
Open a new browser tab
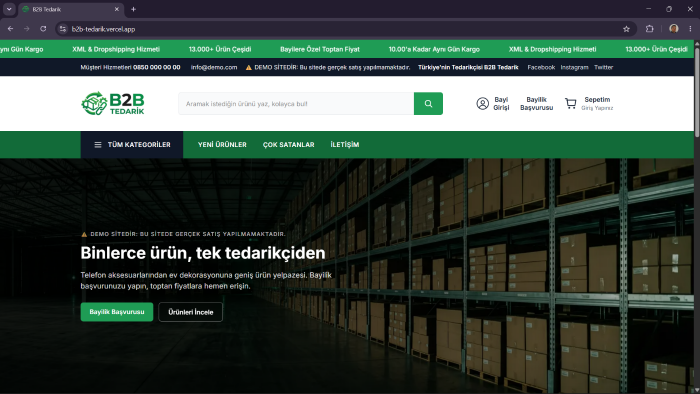(x=133, y=9)
